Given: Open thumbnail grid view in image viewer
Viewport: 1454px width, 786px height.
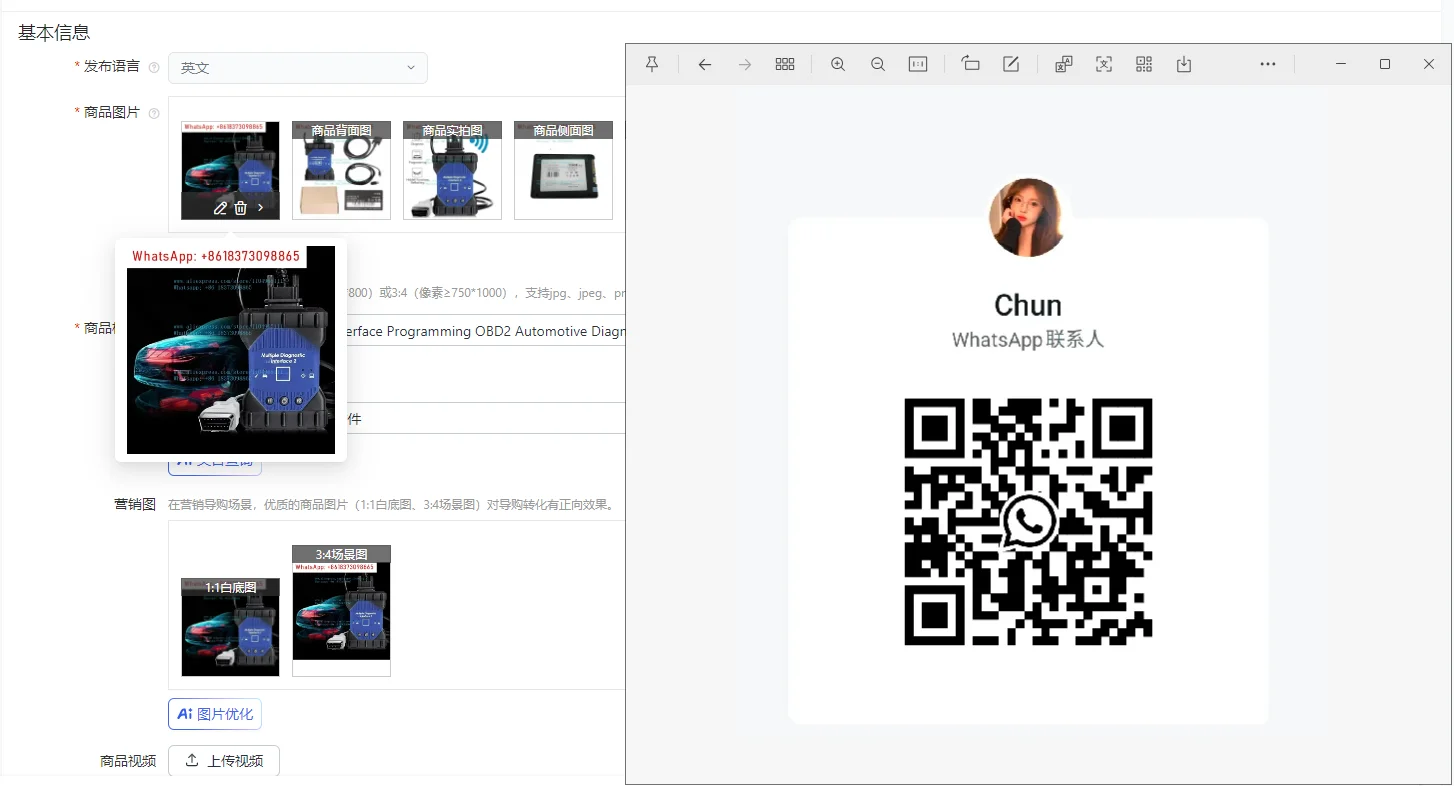Looking at the screenshot, I should point(785,64).
